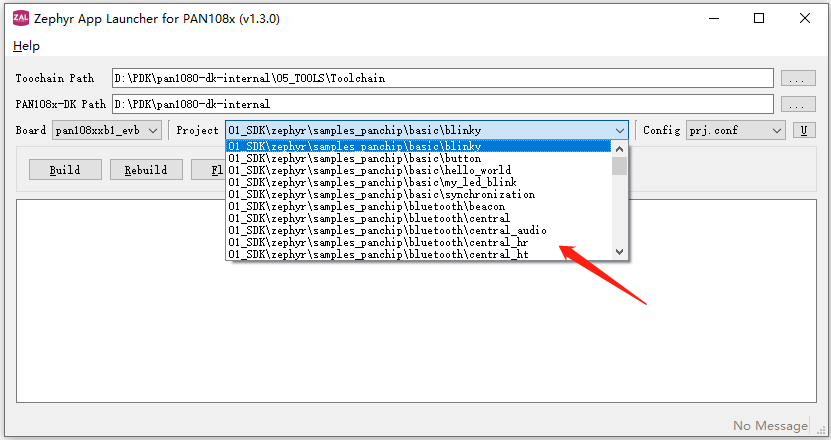This screenshot has height=440, width=831.
Task: Select bluetooth\central_ht project in the list
Action: tap(419, 254)
